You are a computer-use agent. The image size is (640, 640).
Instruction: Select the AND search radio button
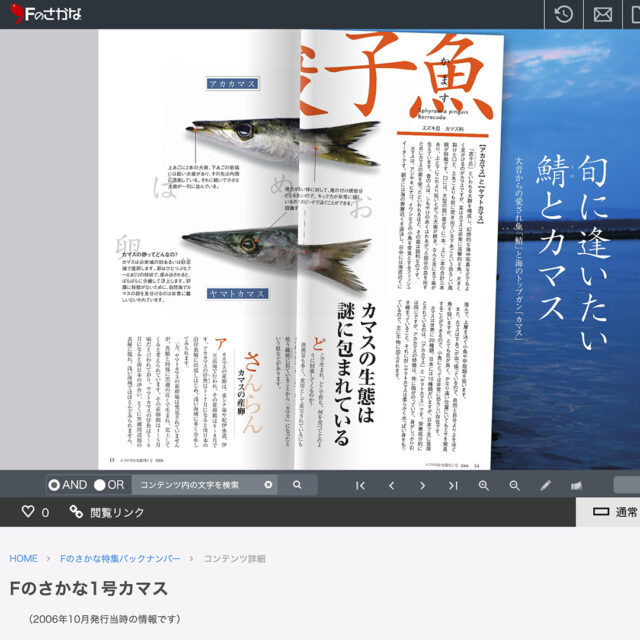tap(54, 485)
